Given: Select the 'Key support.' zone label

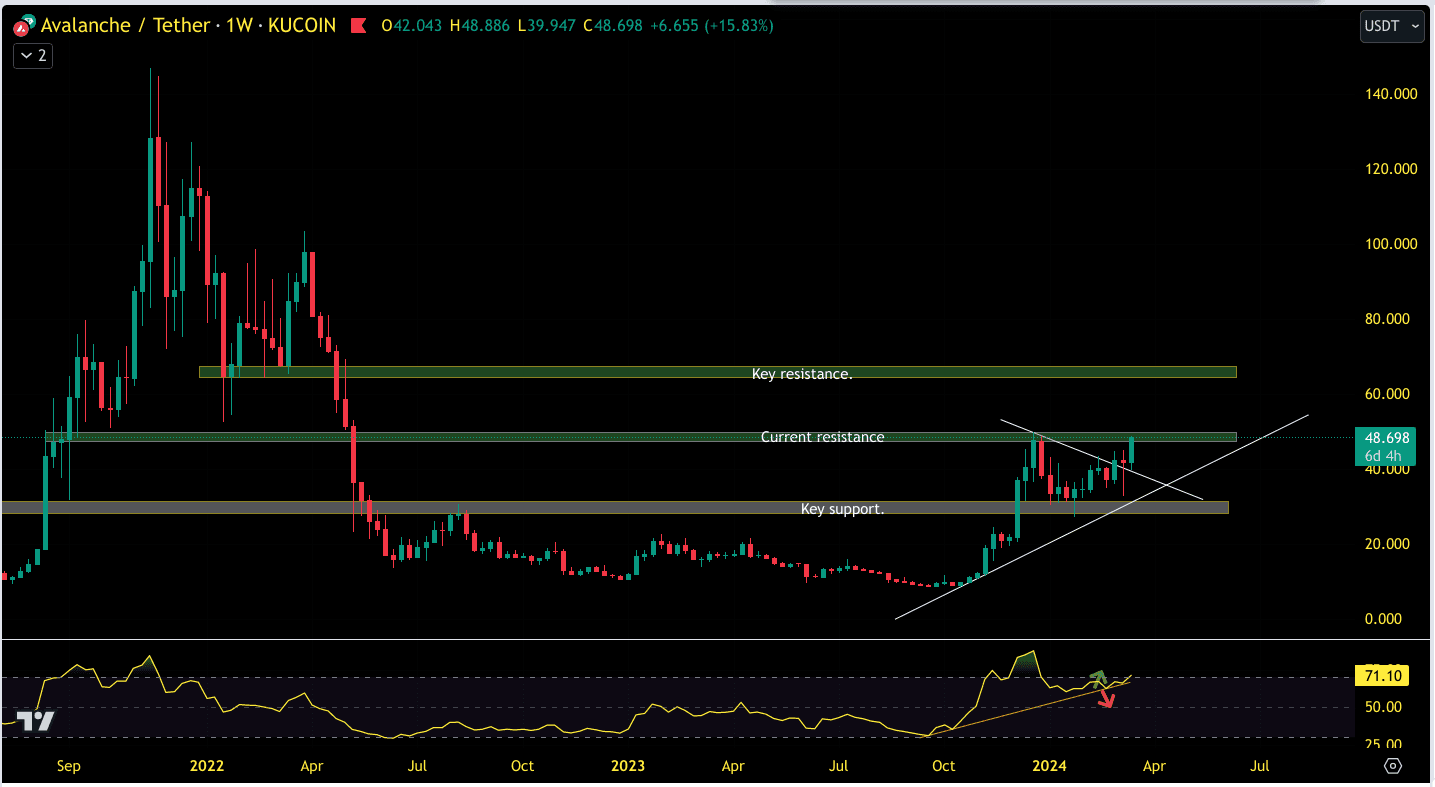Looking at the screenshot, I should (843, 509).
